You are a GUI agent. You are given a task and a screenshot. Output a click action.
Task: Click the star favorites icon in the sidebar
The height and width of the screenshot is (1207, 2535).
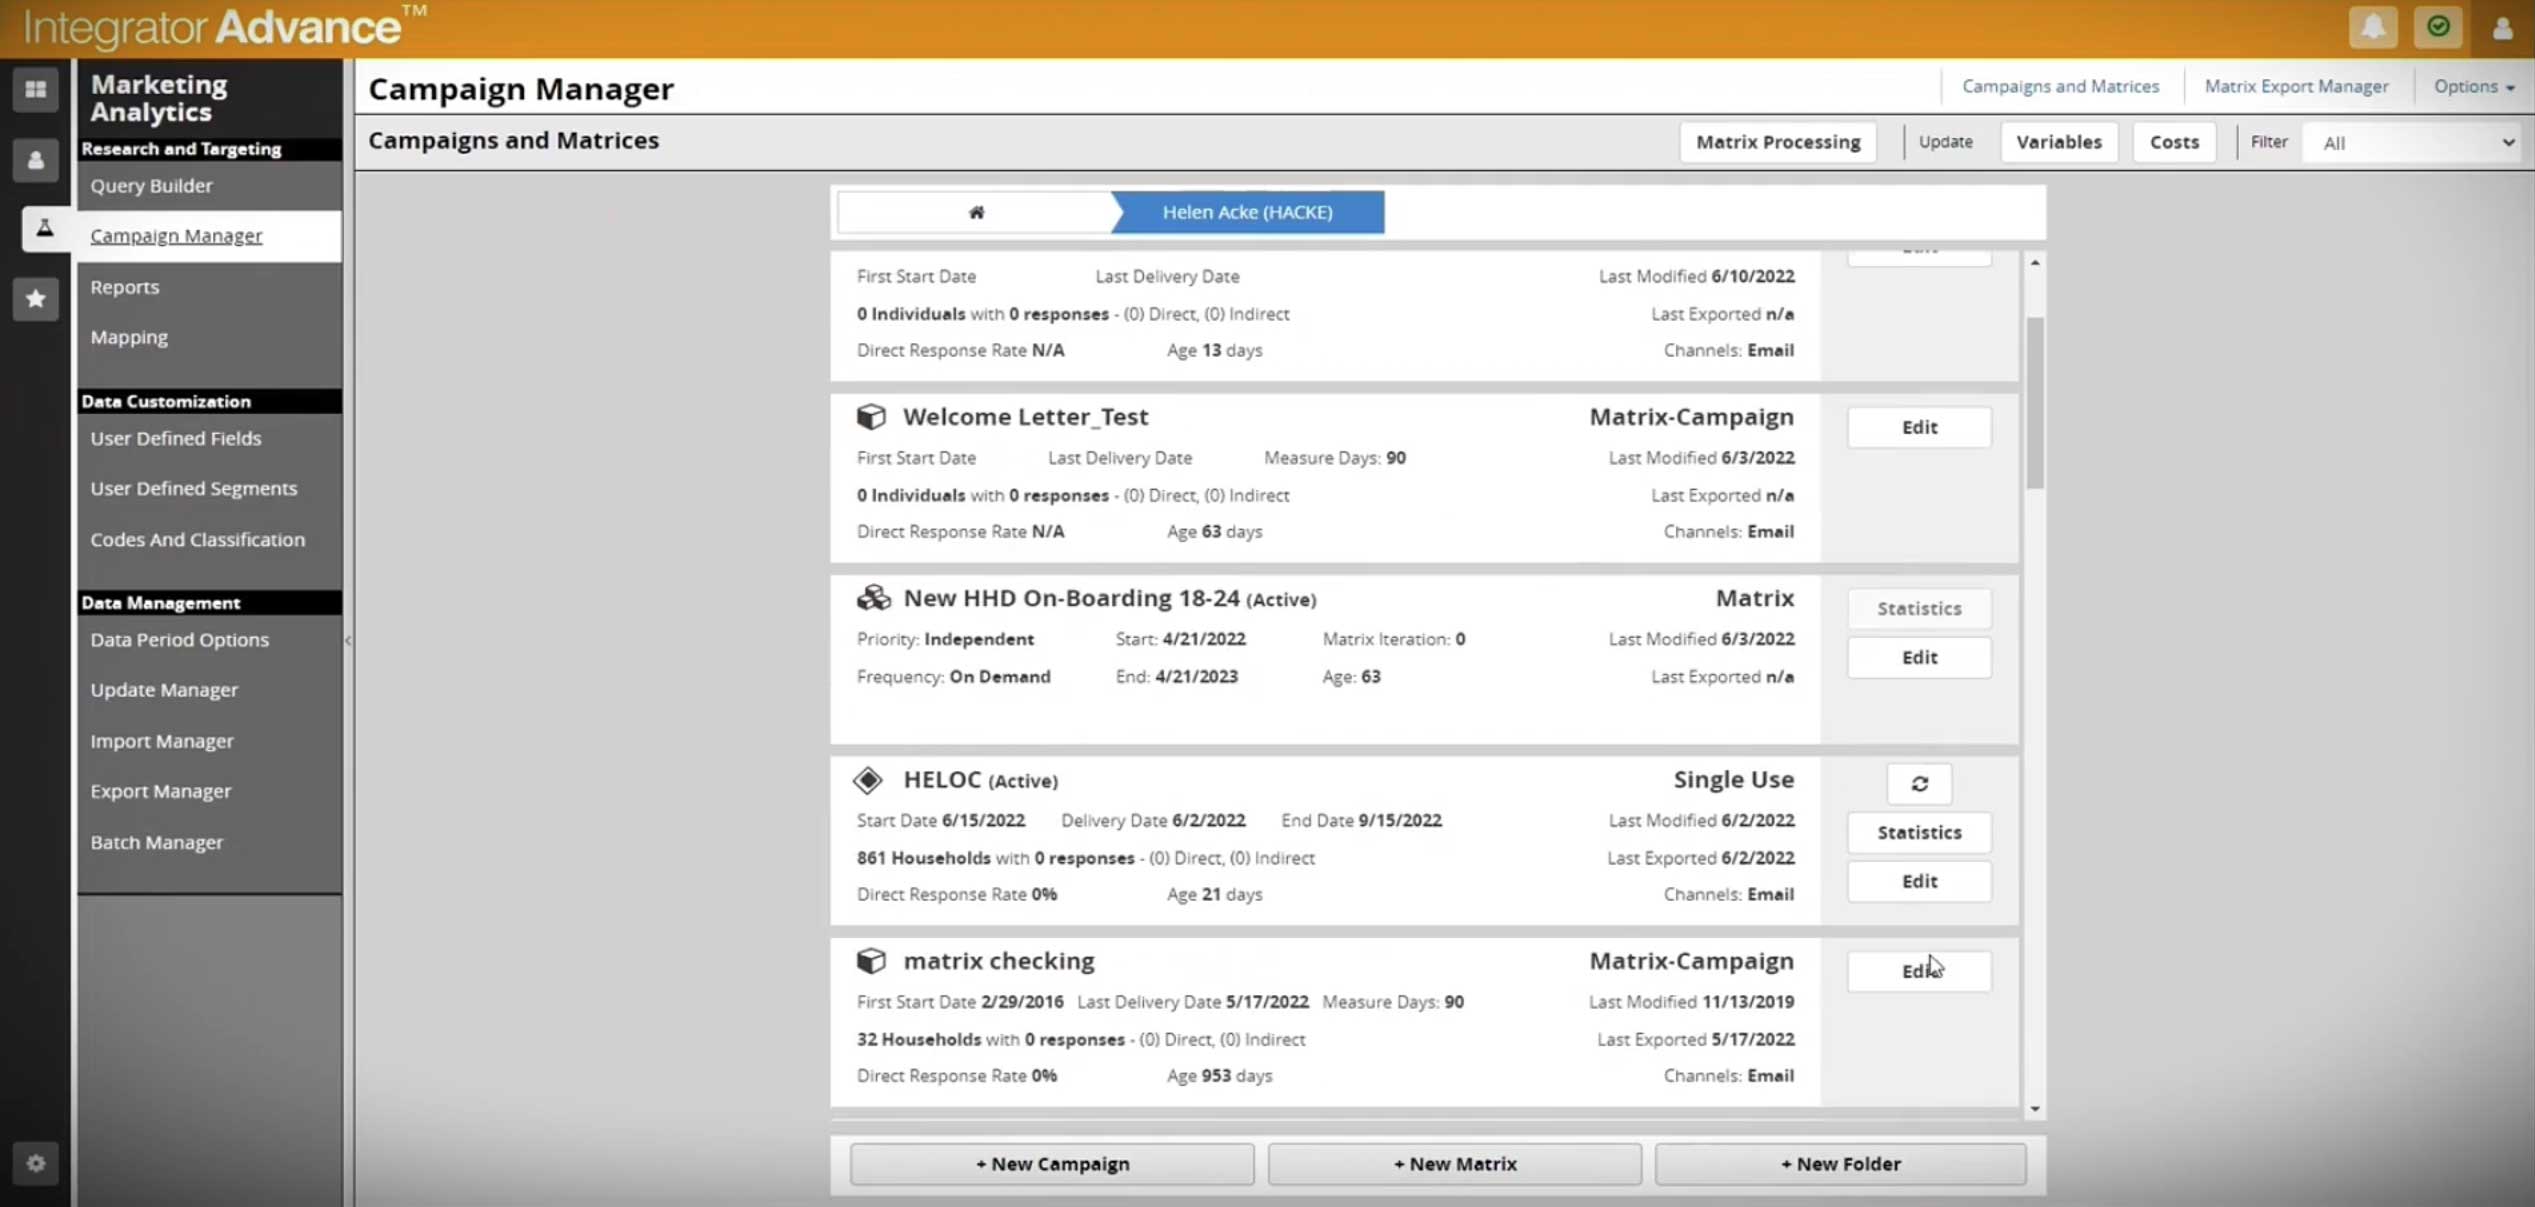(x=35, y=298)
